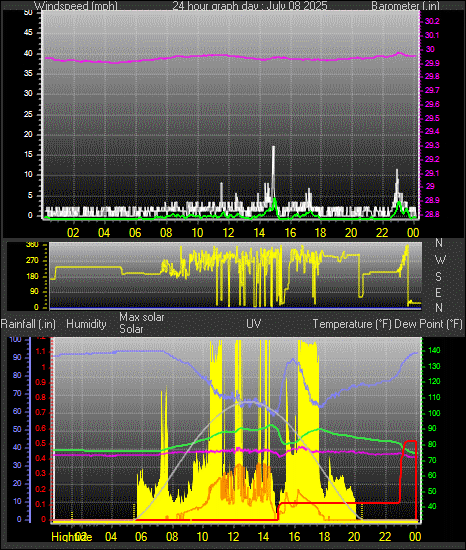The height and width of the screenshot is (550, 466).
Task: Click the N compass label at top
Action: (x=439, y=242)
